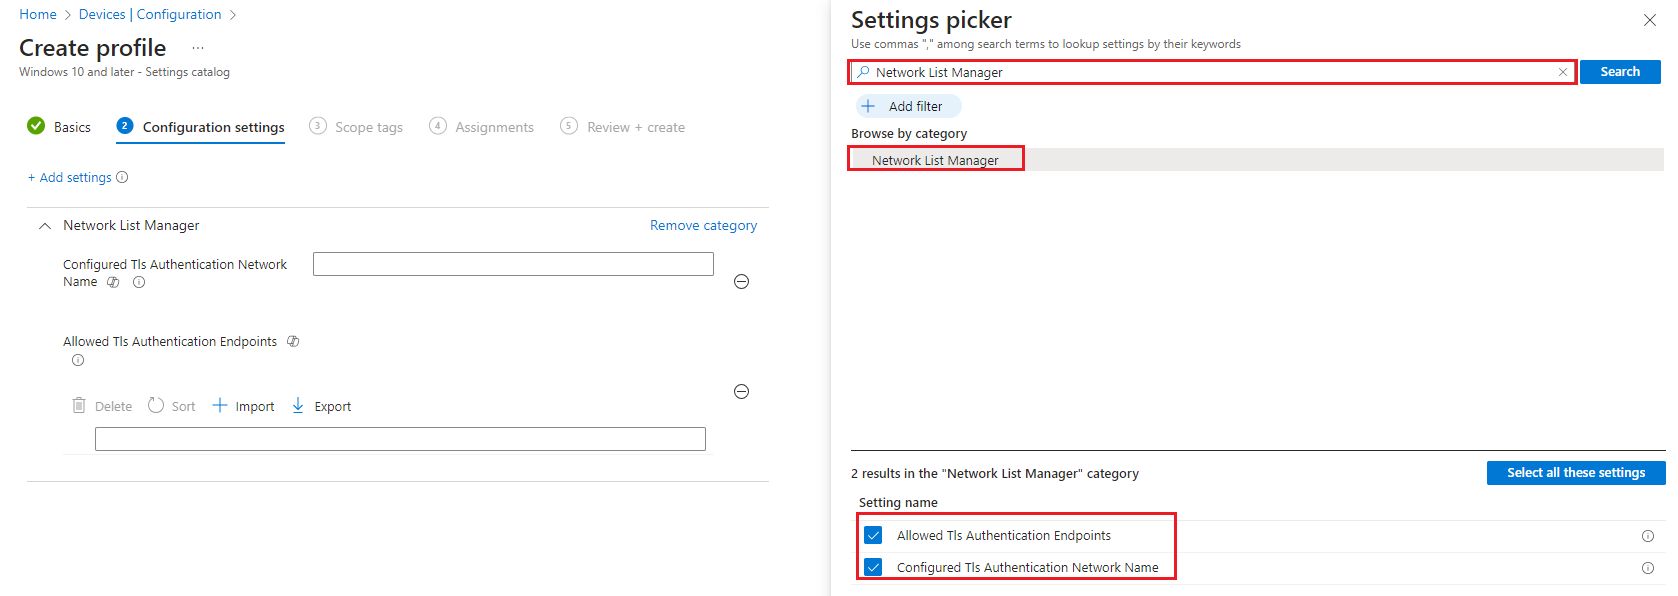Uncheck Allowed Tls Authentication Endpoints
The image size is (1678, 596).
tap(873, 535)
